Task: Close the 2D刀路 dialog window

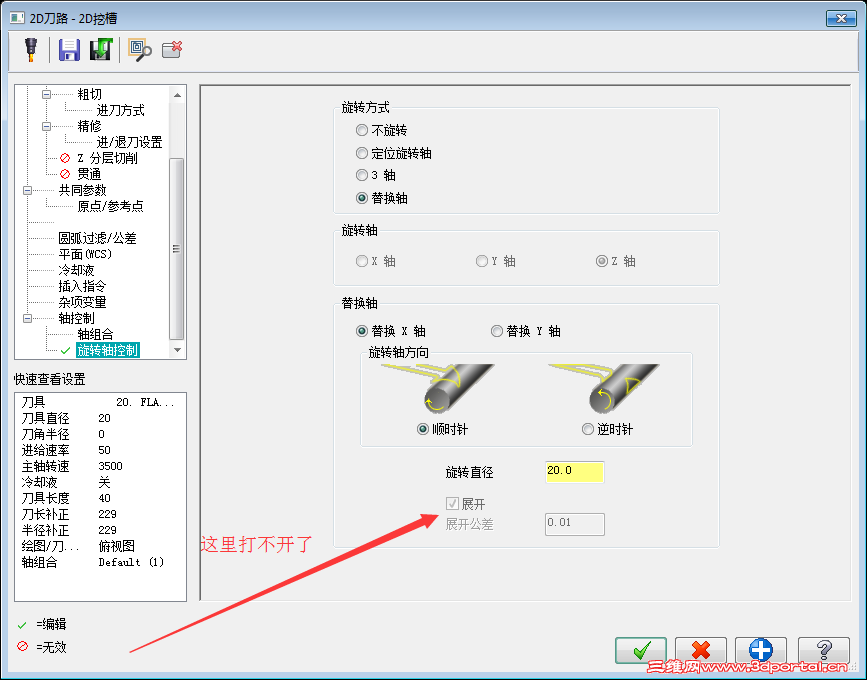Action: pyautogui.click(x=841, y=18)
